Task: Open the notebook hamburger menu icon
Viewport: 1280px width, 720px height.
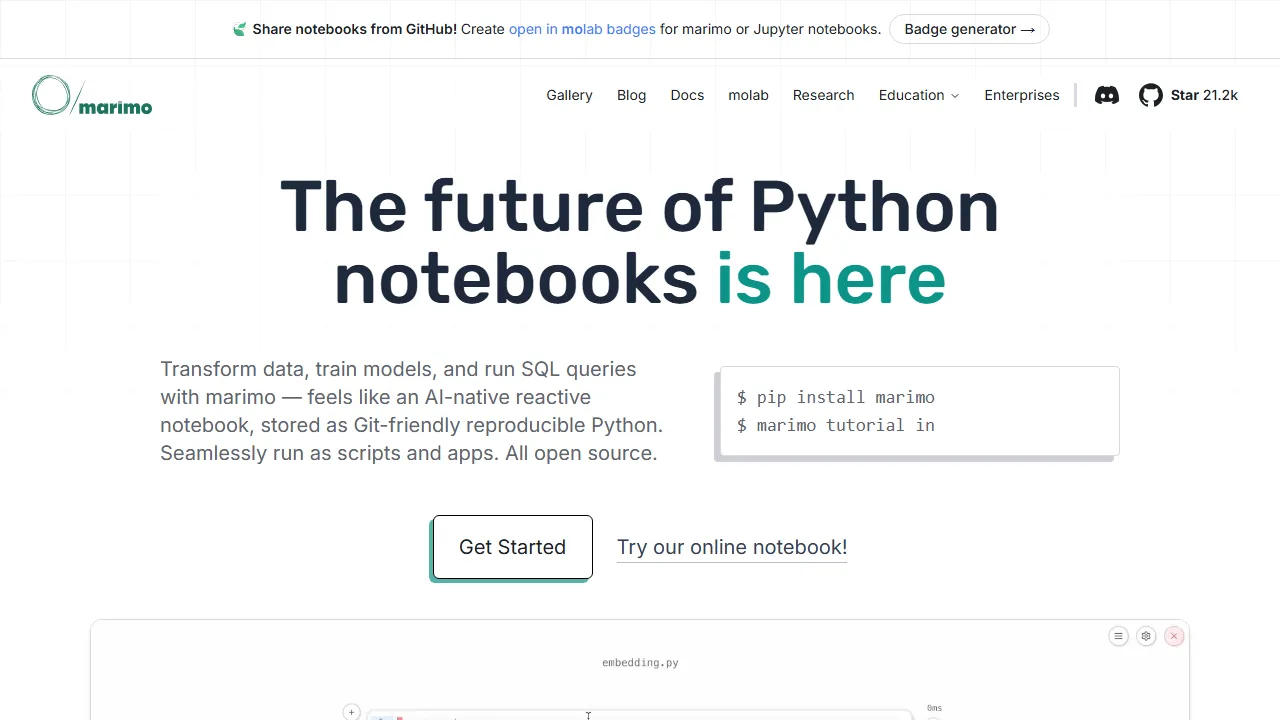Action: [x=1119, y=636]
